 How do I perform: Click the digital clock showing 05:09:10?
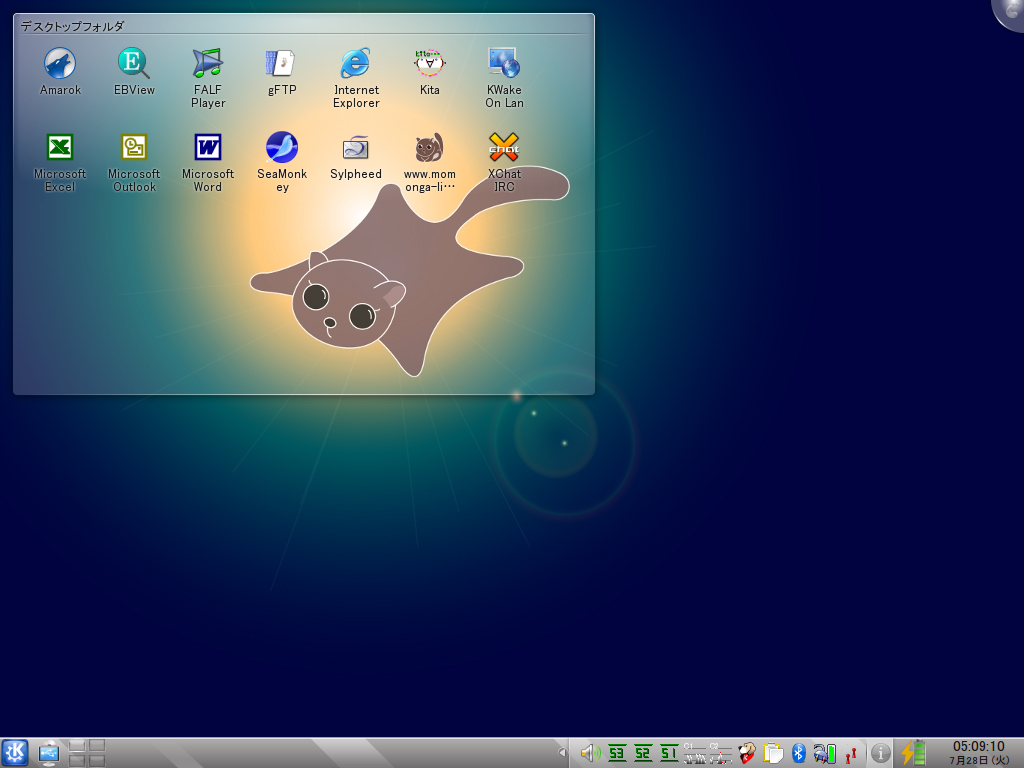[978, 746]
